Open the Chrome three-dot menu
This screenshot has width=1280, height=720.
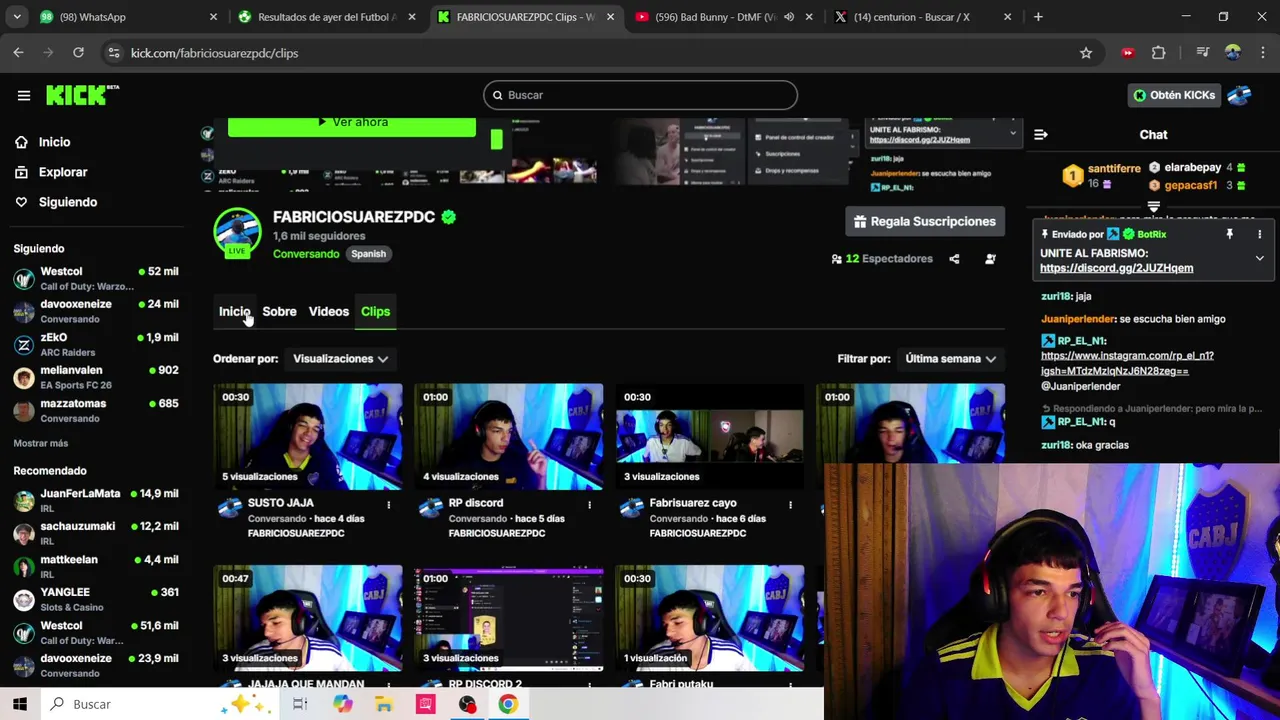tap(1262, 53)
